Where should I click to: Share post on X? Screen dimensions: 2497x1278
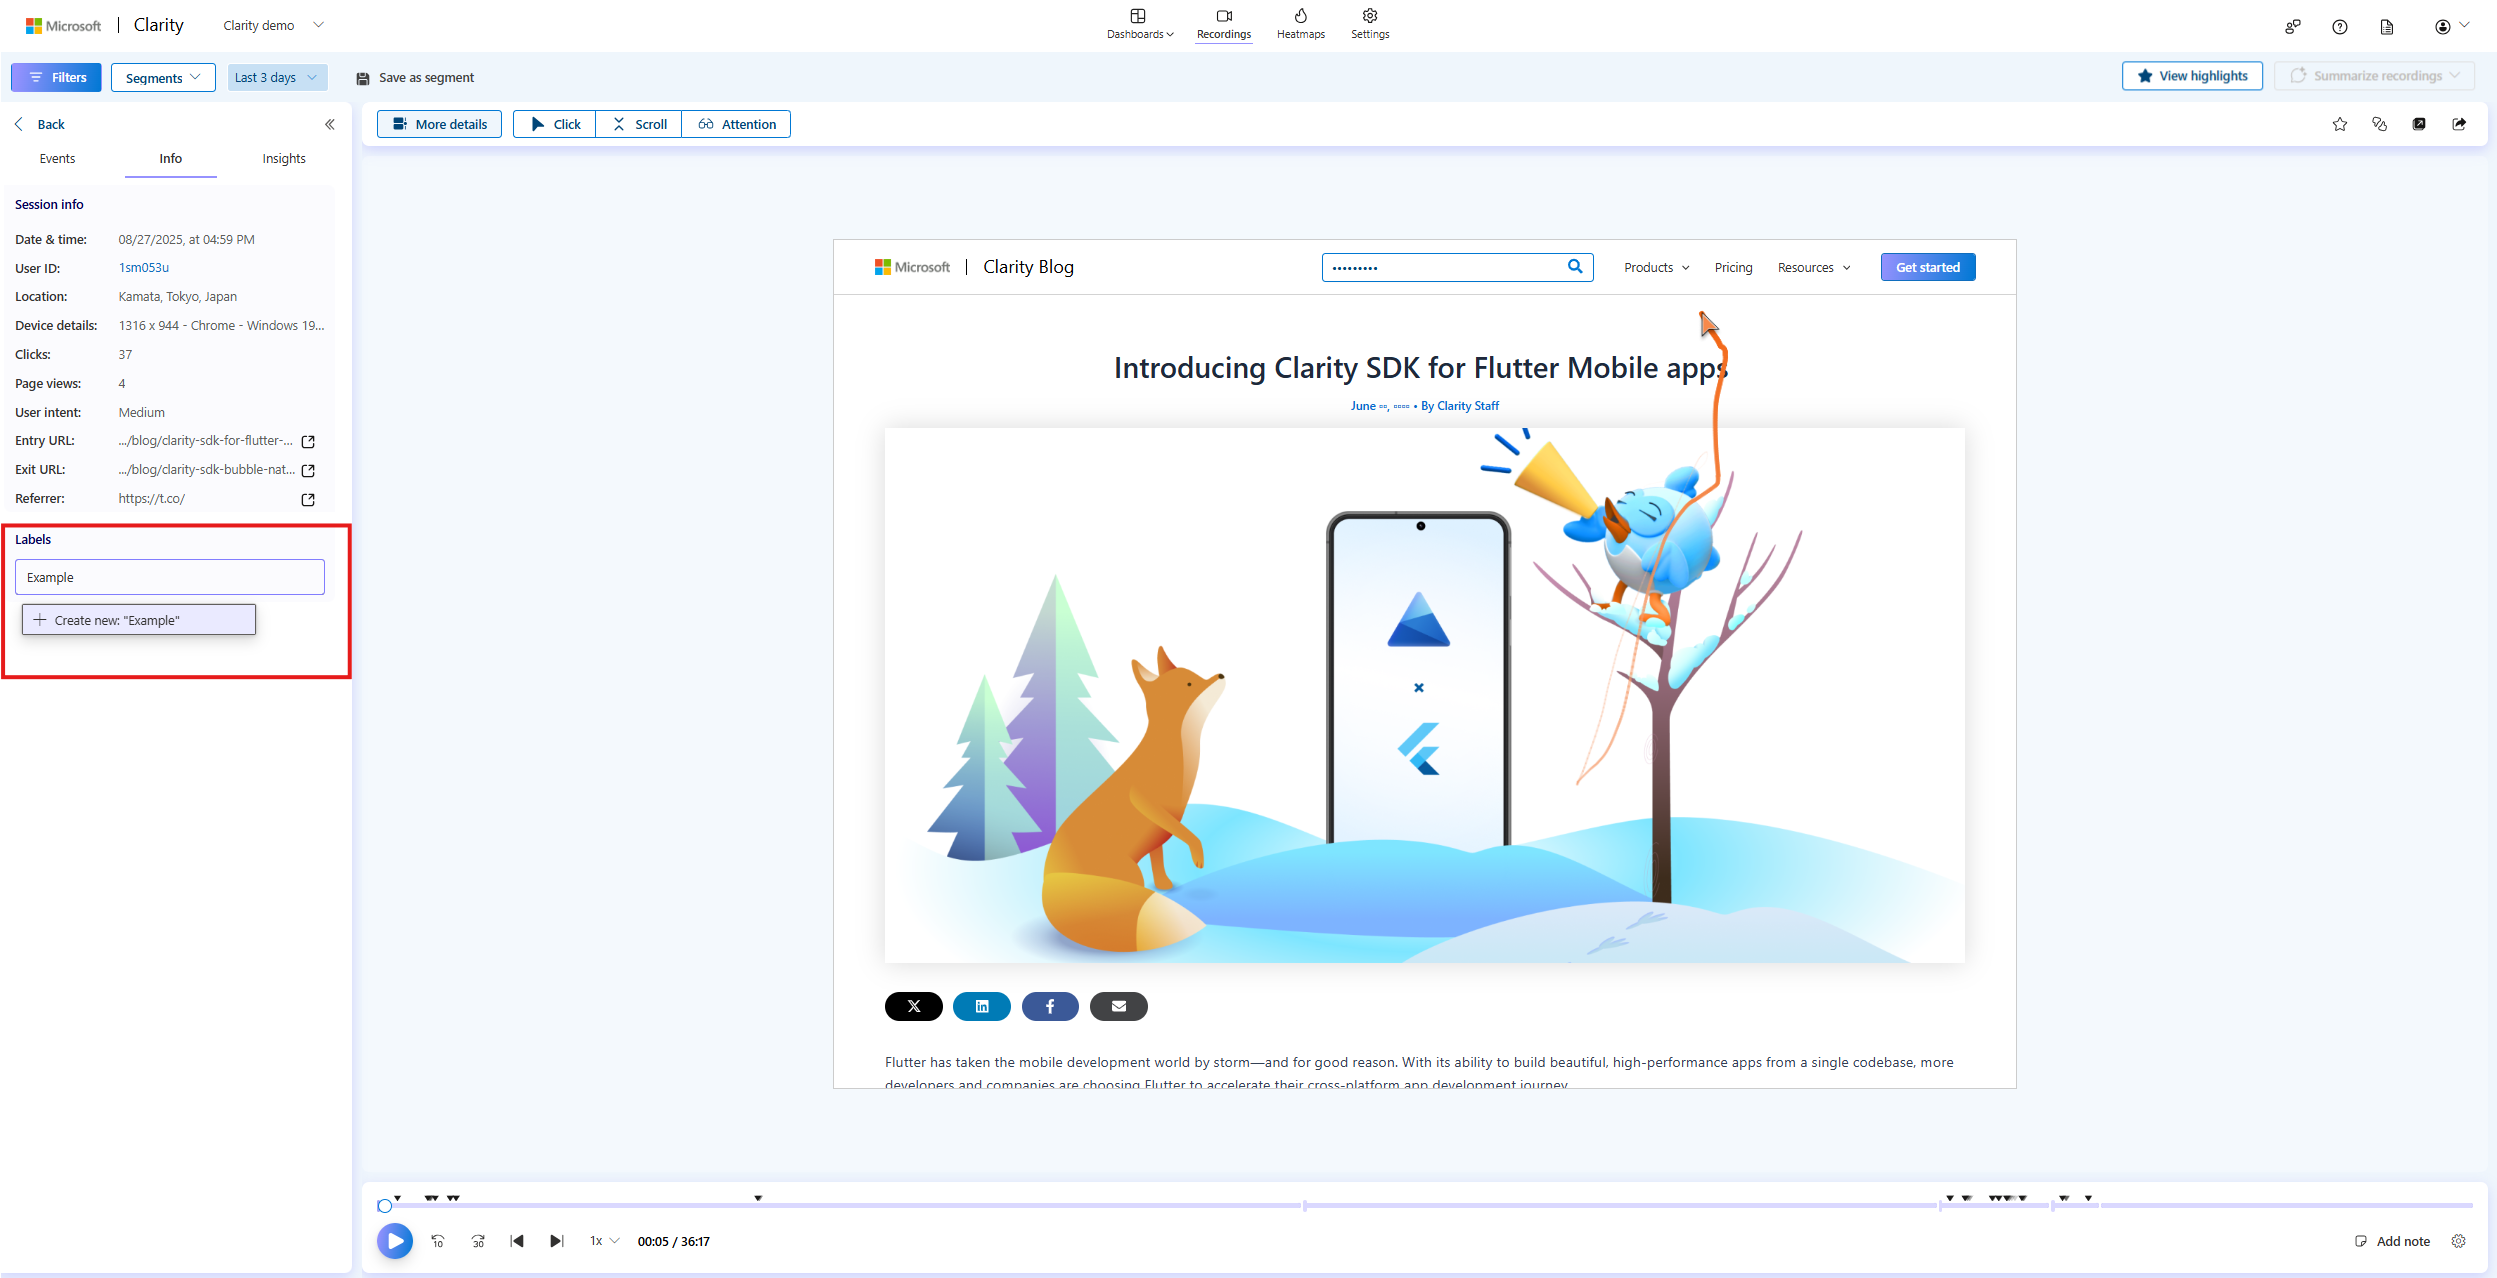pyautogui.click(x=913, y=1006)
